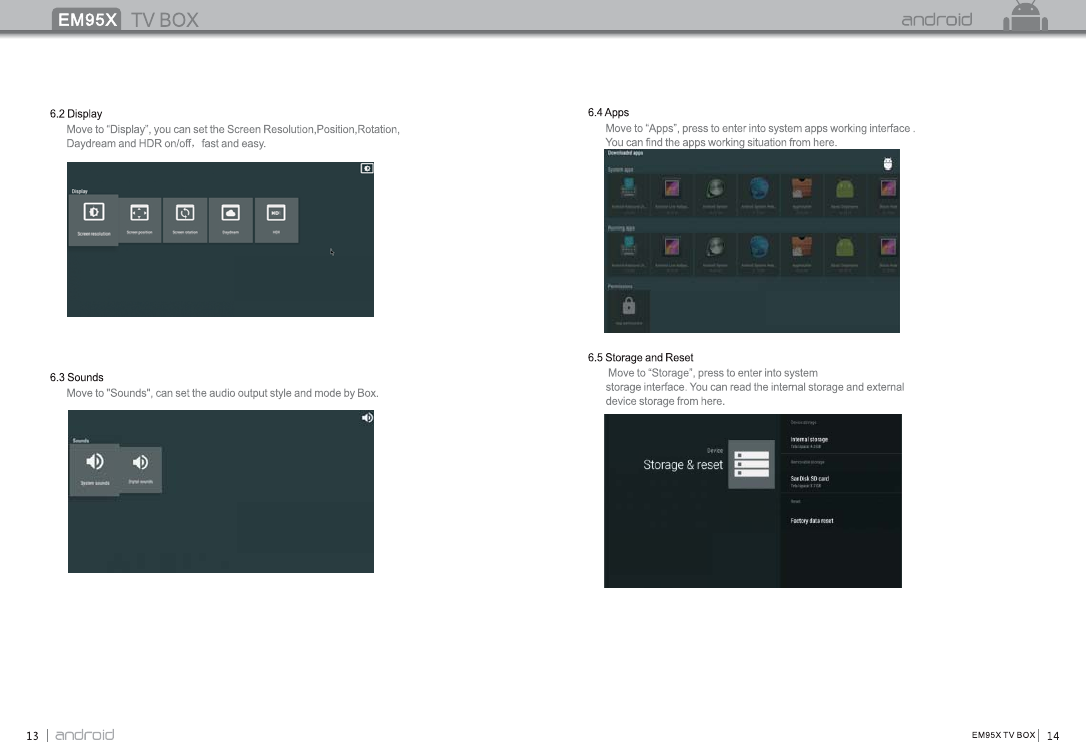1086x742 pixels.
Task: Click the 'Permissions' heading
Action: pyautogui.click(x=620, y=286)
